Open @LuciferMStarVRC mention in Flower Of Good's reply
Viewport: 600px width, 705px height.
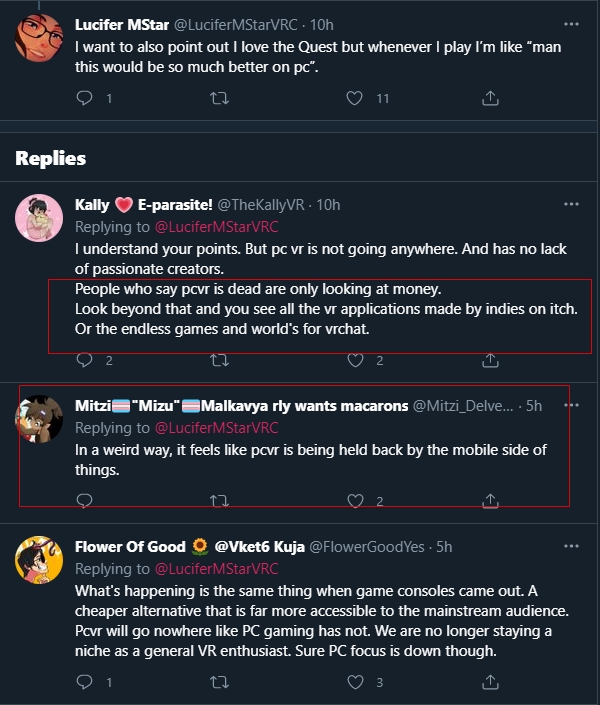pyautogui.click(x=215, y=569)
